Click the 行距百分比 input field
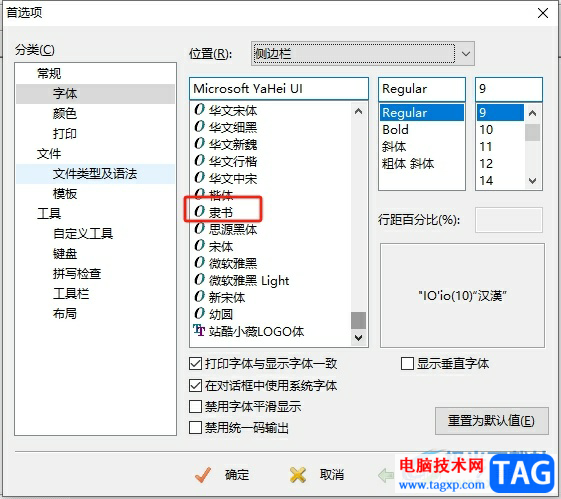This screenshot has height=499, width=561. [508, 220]
